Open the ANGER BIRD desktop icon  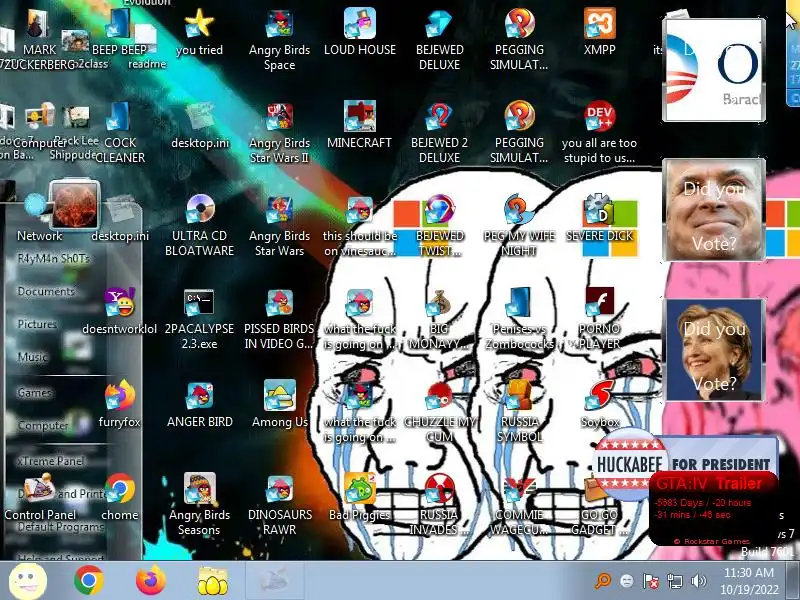[199, 395]
